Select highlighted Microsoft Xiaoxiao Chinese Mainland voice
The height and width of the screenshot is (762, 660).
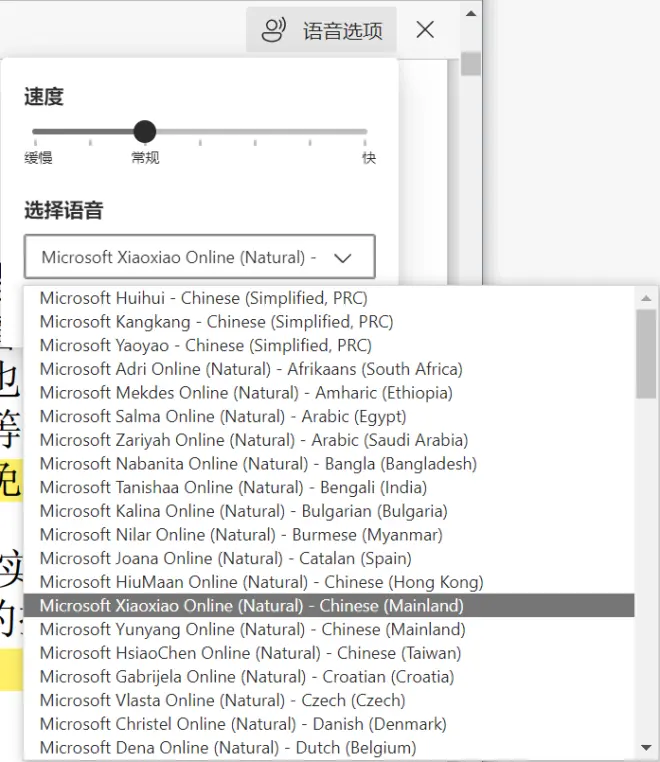point(329,606)
